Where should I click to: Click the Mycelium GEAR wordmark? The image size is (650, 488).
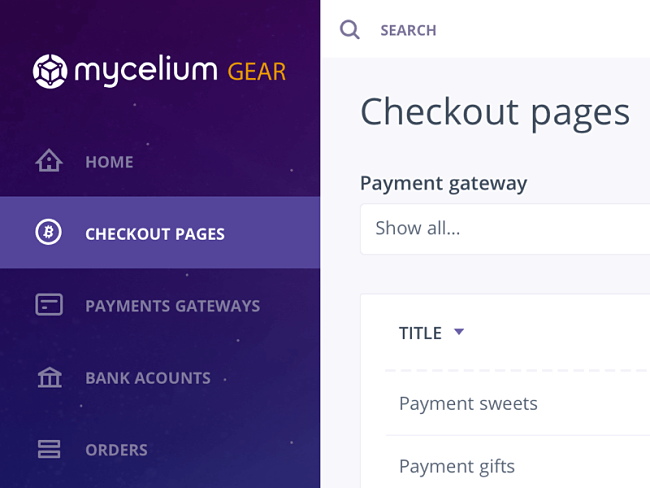(x=180, y=71)
